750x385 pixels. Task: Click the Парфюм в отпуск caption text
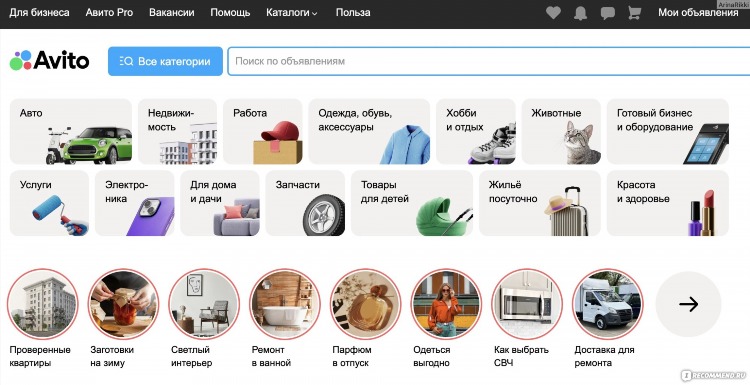pos(352,356)
